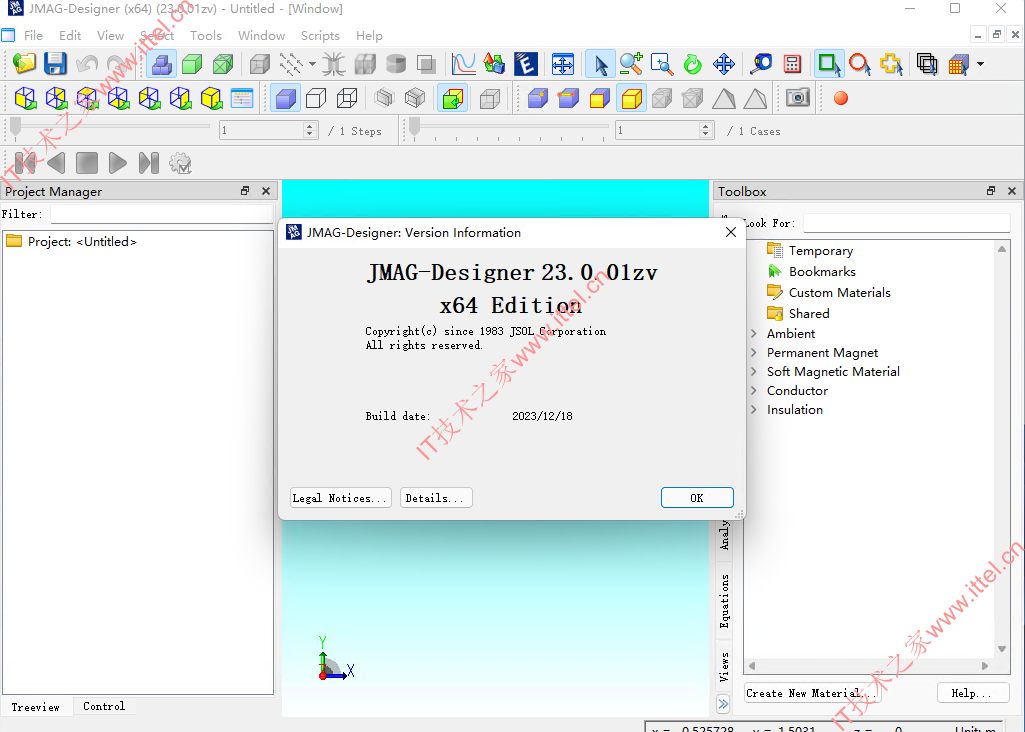Open the Tools menu

click(205, 36)
